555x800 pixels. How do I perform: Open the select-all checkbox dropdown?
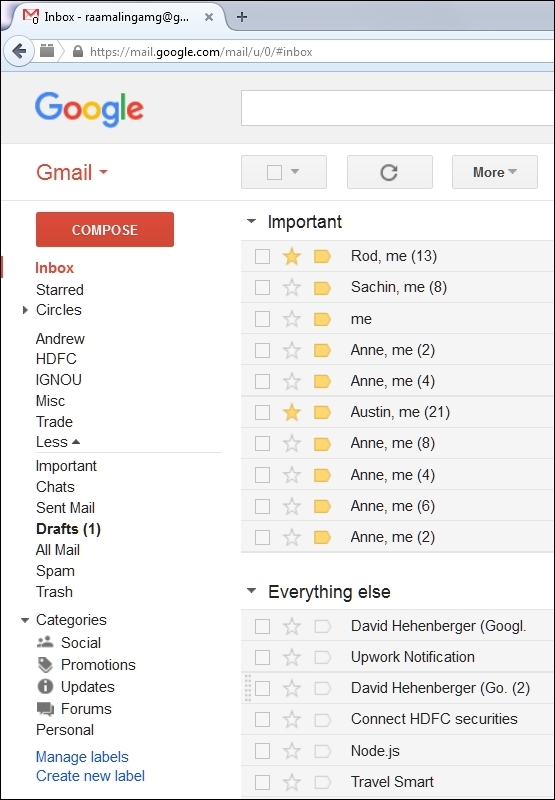coord(294,172)
